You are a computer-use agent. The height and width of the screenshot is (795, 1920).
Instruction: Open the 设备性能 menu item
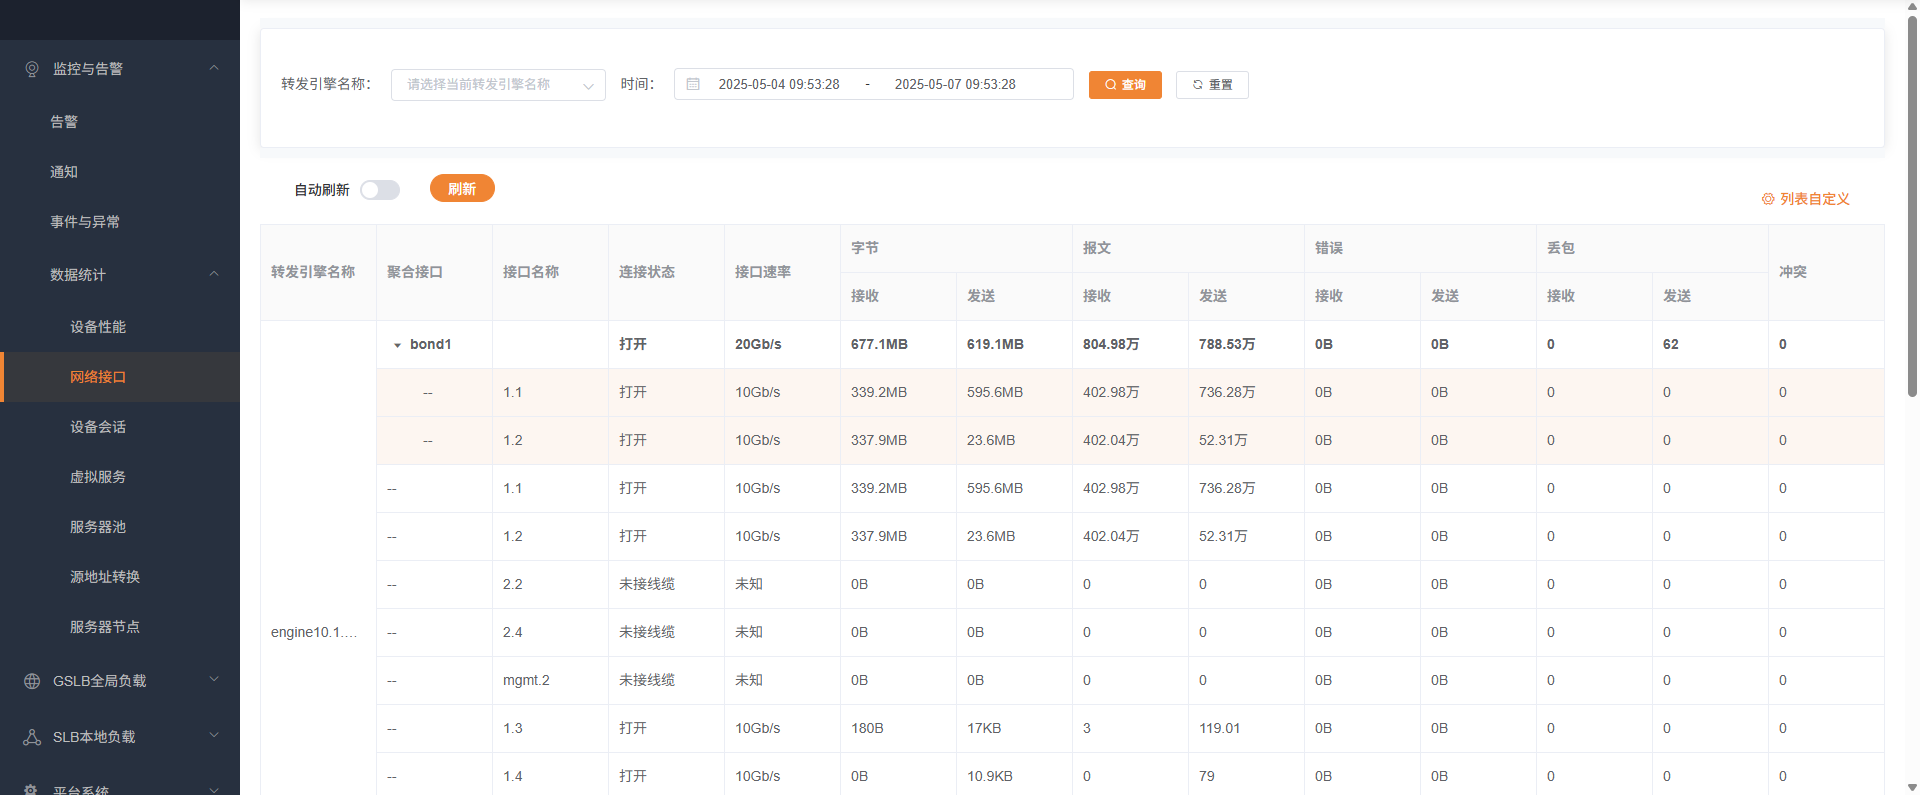tap(98, 327)
